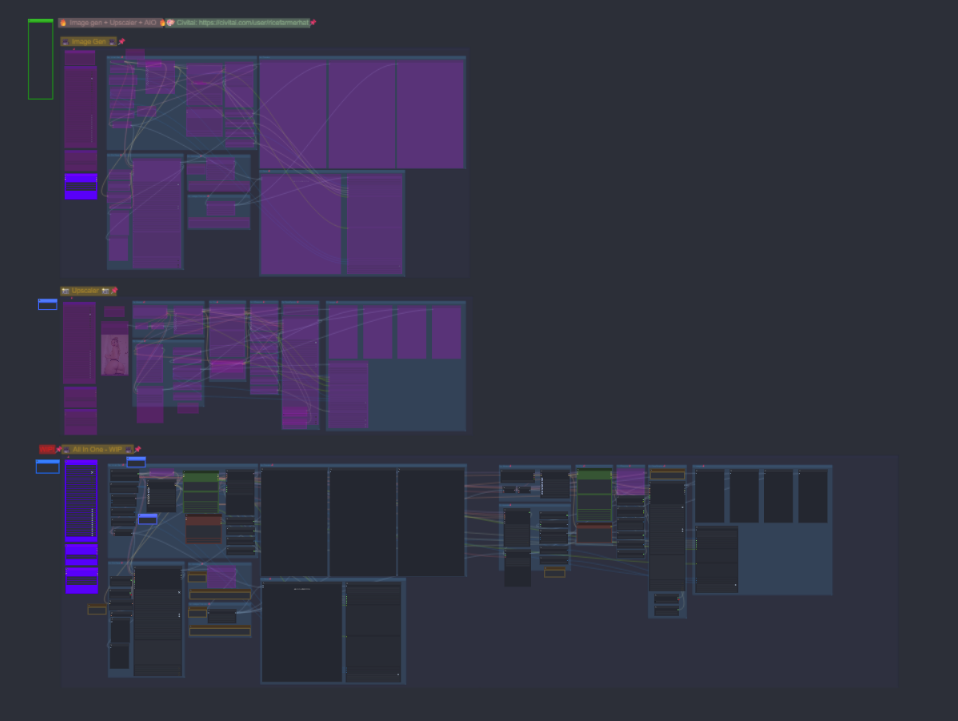Click the pin icon after the Civitai link
This screenshot has width=958, height=721.
[313, 23]
